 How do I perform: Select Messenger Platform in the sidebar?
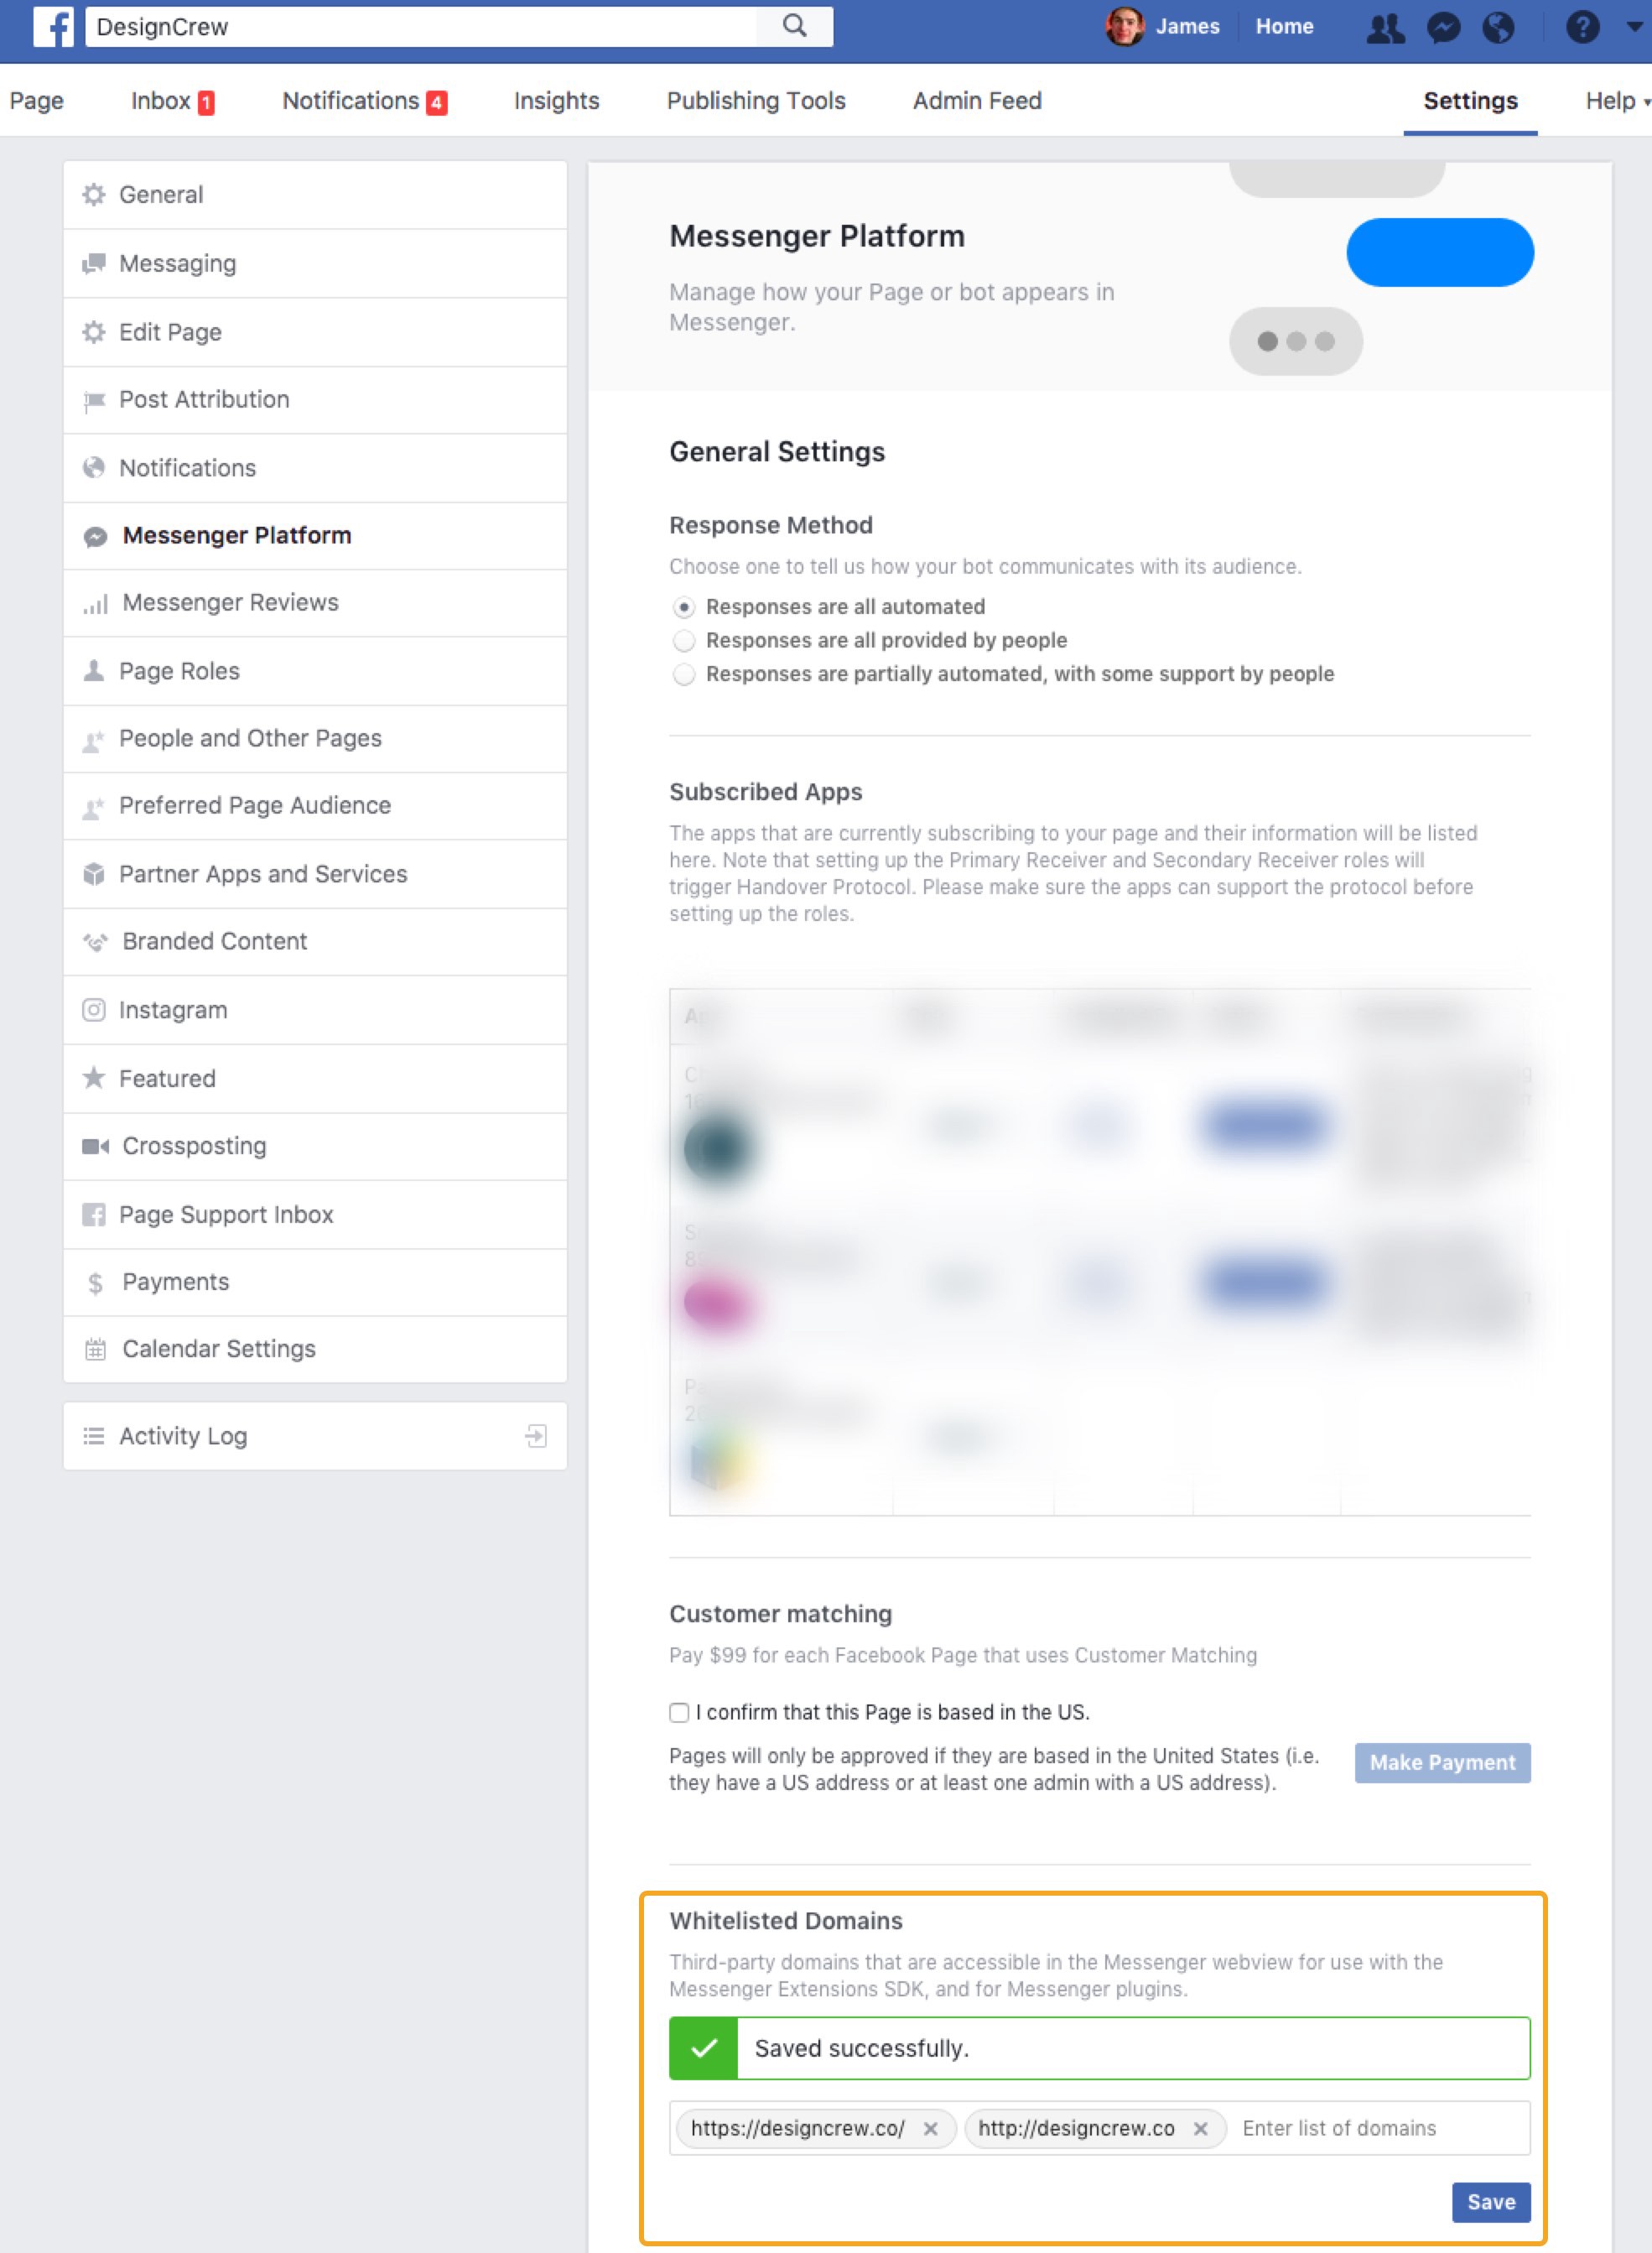(x=237, y=535)
